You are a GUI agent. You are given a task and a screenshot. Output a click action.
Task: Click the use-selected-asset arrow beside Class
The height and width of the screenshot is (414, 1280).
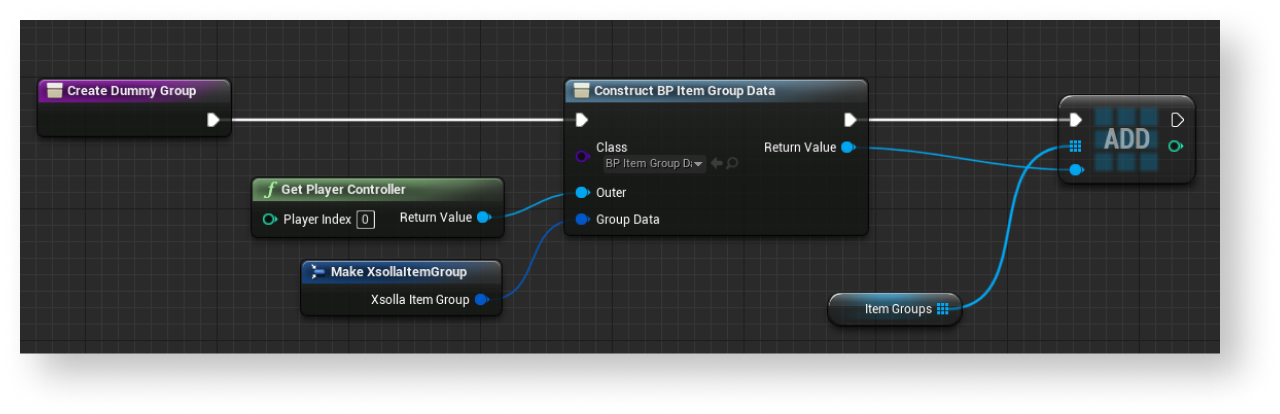point(716,163)
